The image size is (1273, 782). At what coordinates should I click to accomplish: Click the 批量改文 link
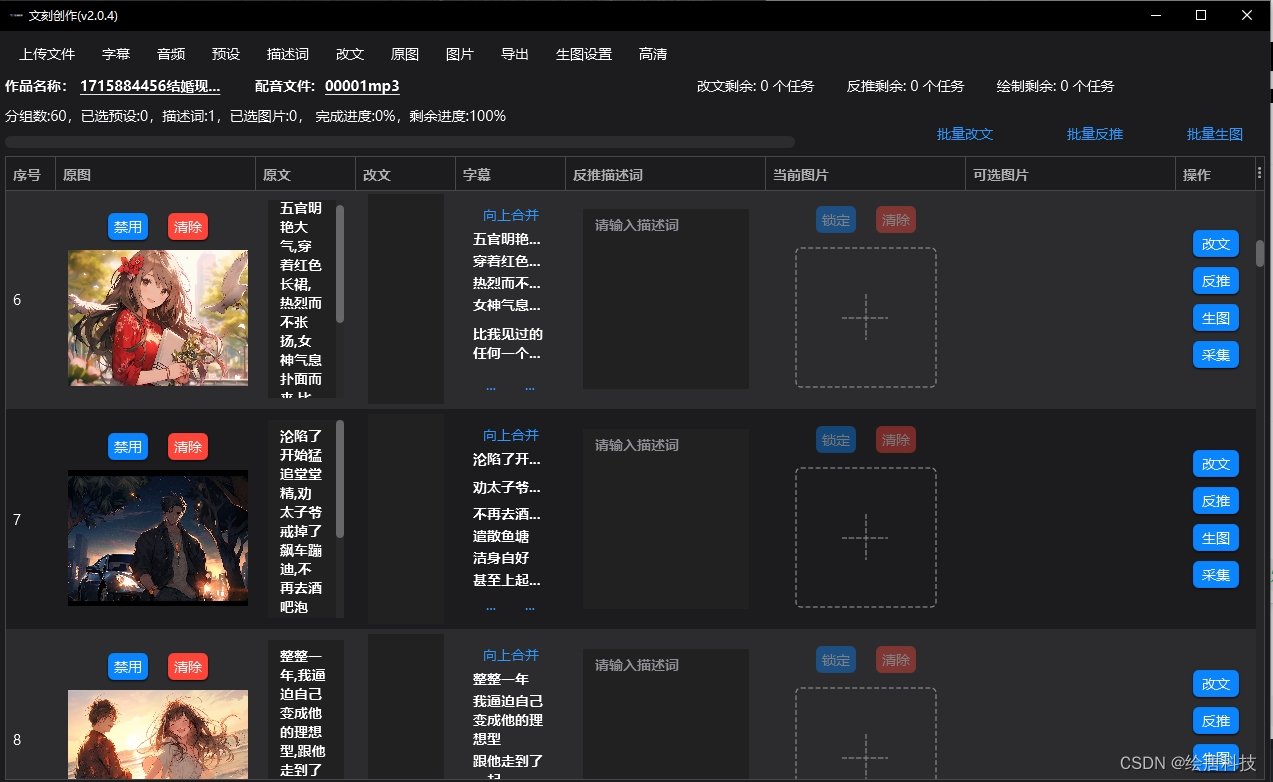pyautogui.click(x=965, y=134)
